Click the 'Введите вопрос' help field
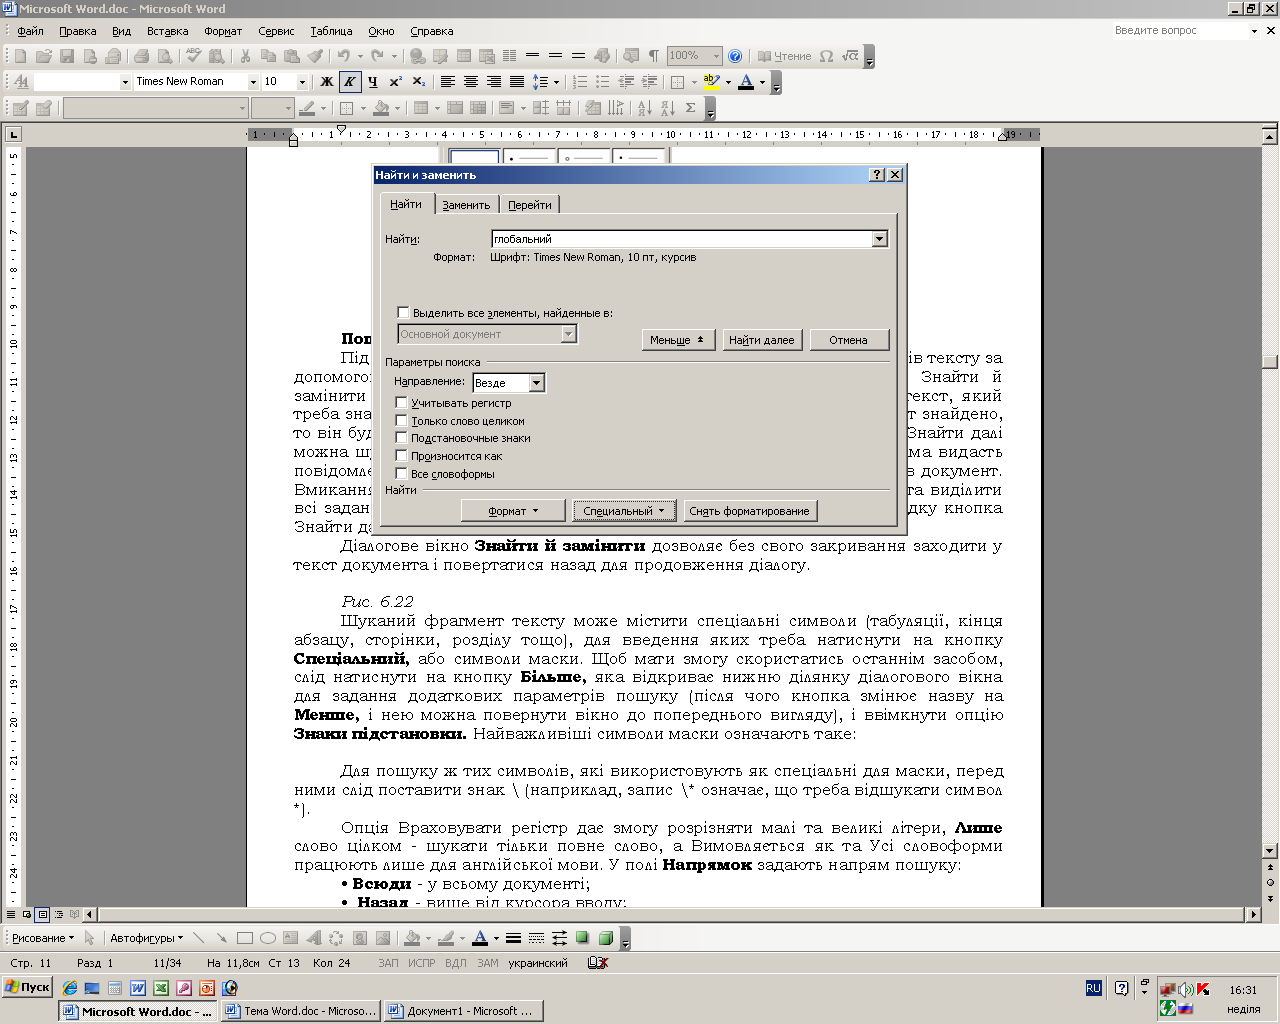This screenshot has height=1024, width=1280. (1179, 31)
